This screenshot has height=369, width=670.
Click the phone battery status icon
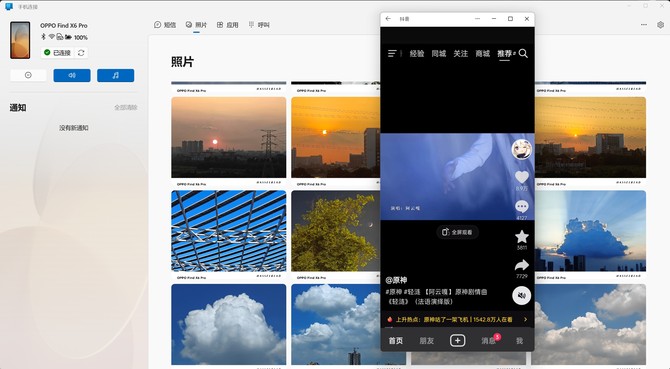(x=68, y=37)
